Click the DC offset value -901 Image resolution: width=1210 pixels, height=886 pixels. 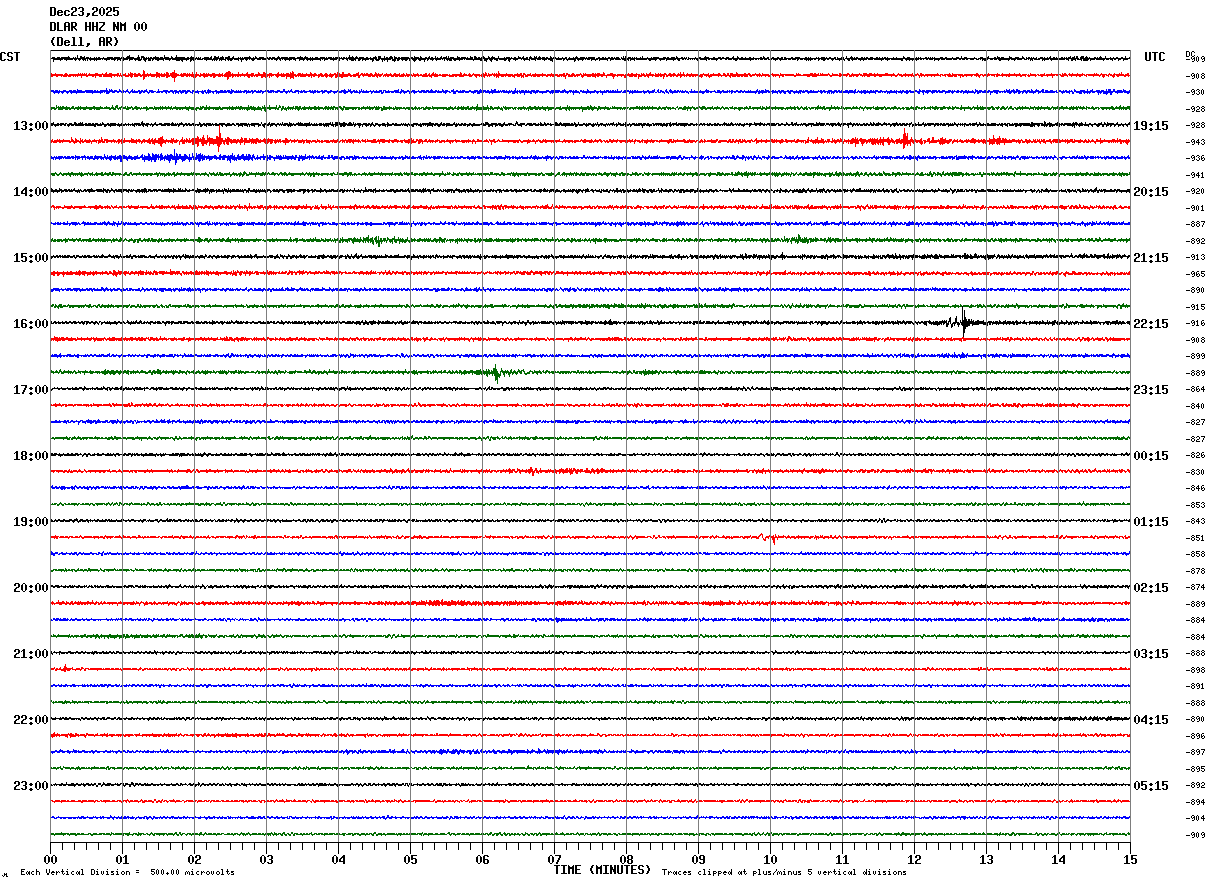1196,208
